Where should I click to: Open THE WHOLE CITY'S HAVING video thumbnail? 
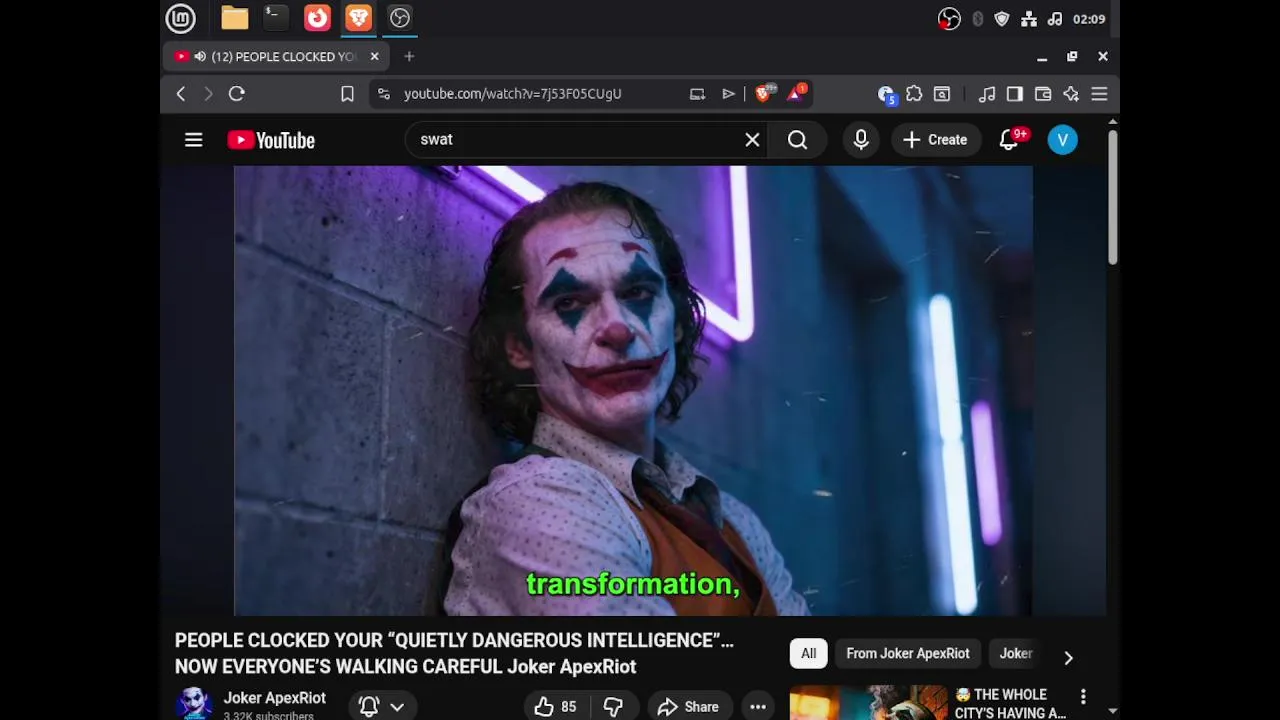click(868, 703)
